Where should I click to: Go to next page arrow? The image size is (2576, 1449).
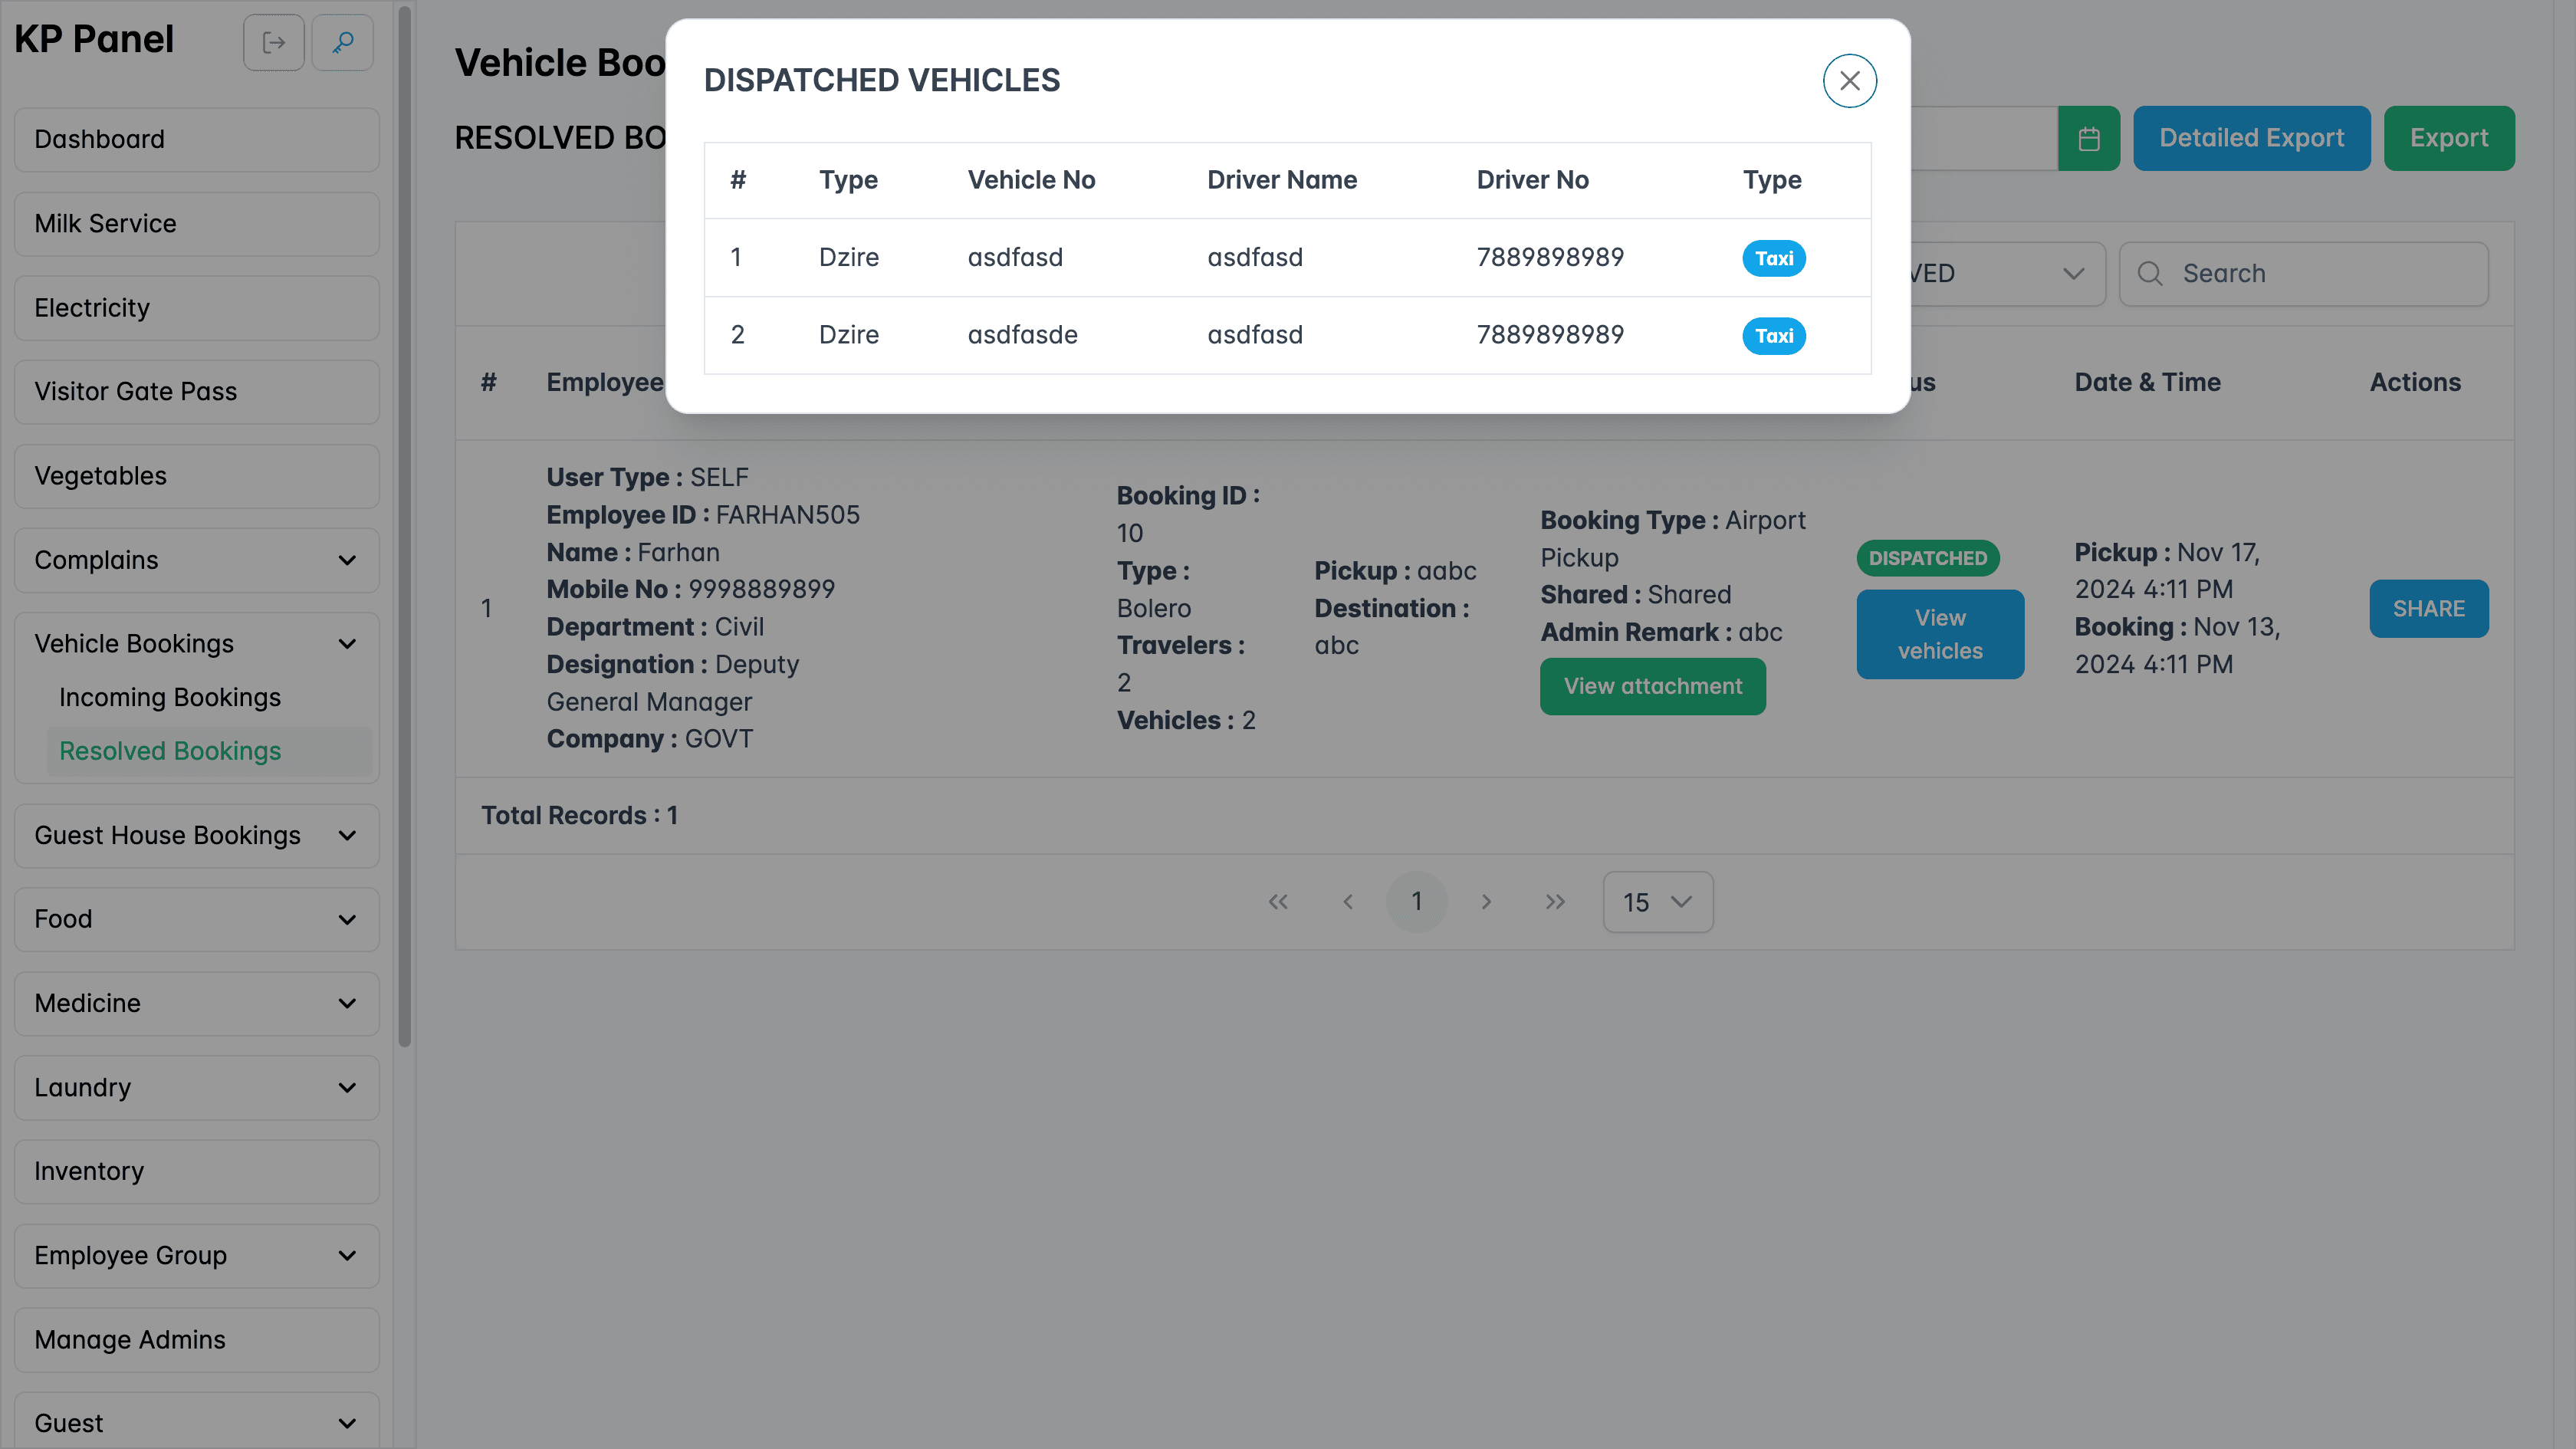(1486, 902)
